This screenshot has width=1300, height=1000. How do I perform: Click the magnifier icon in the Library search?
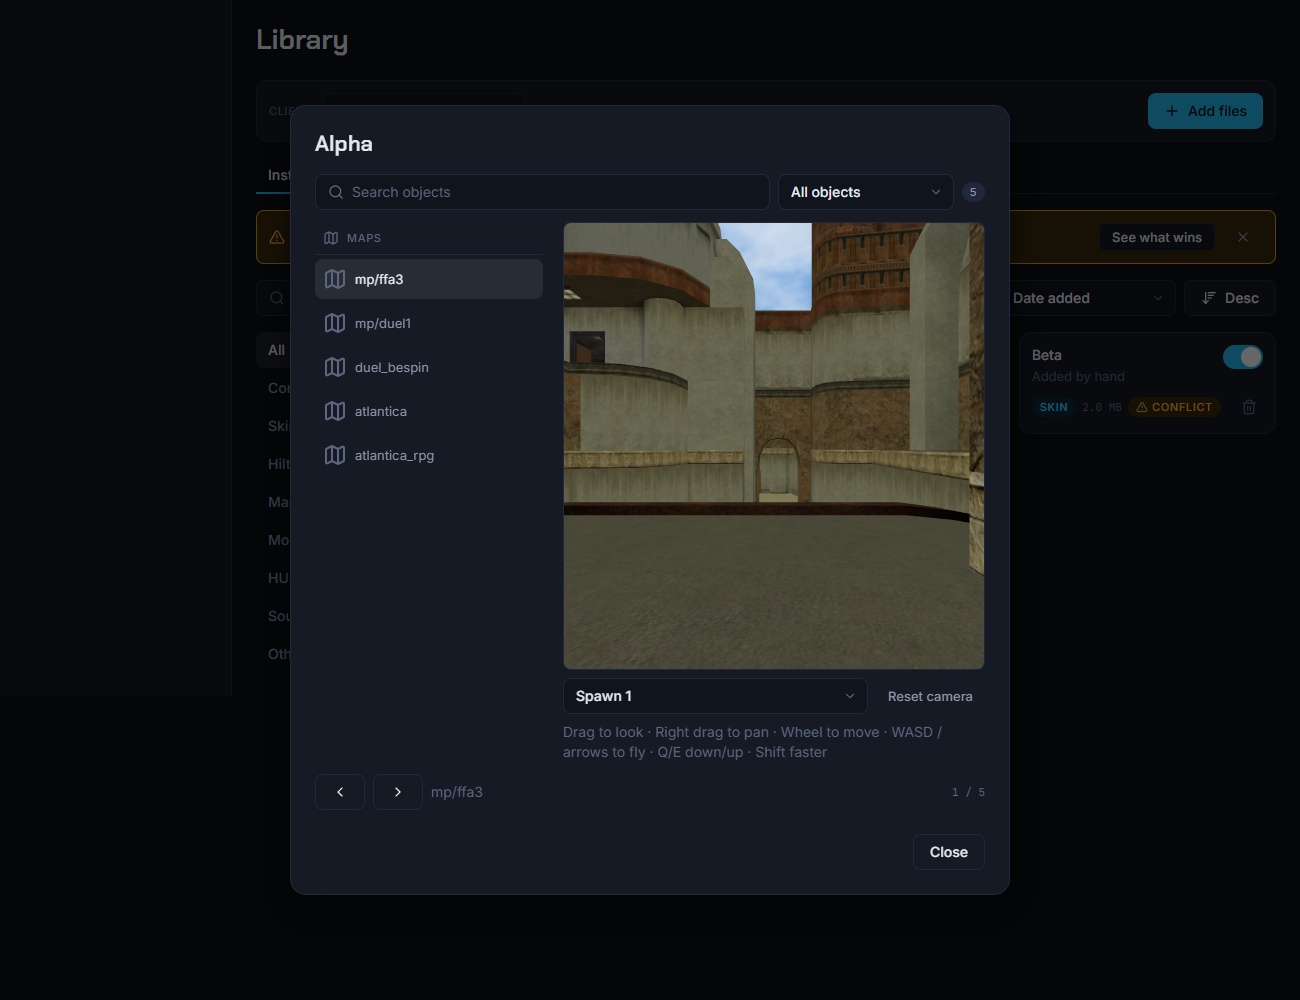[277, 298]
